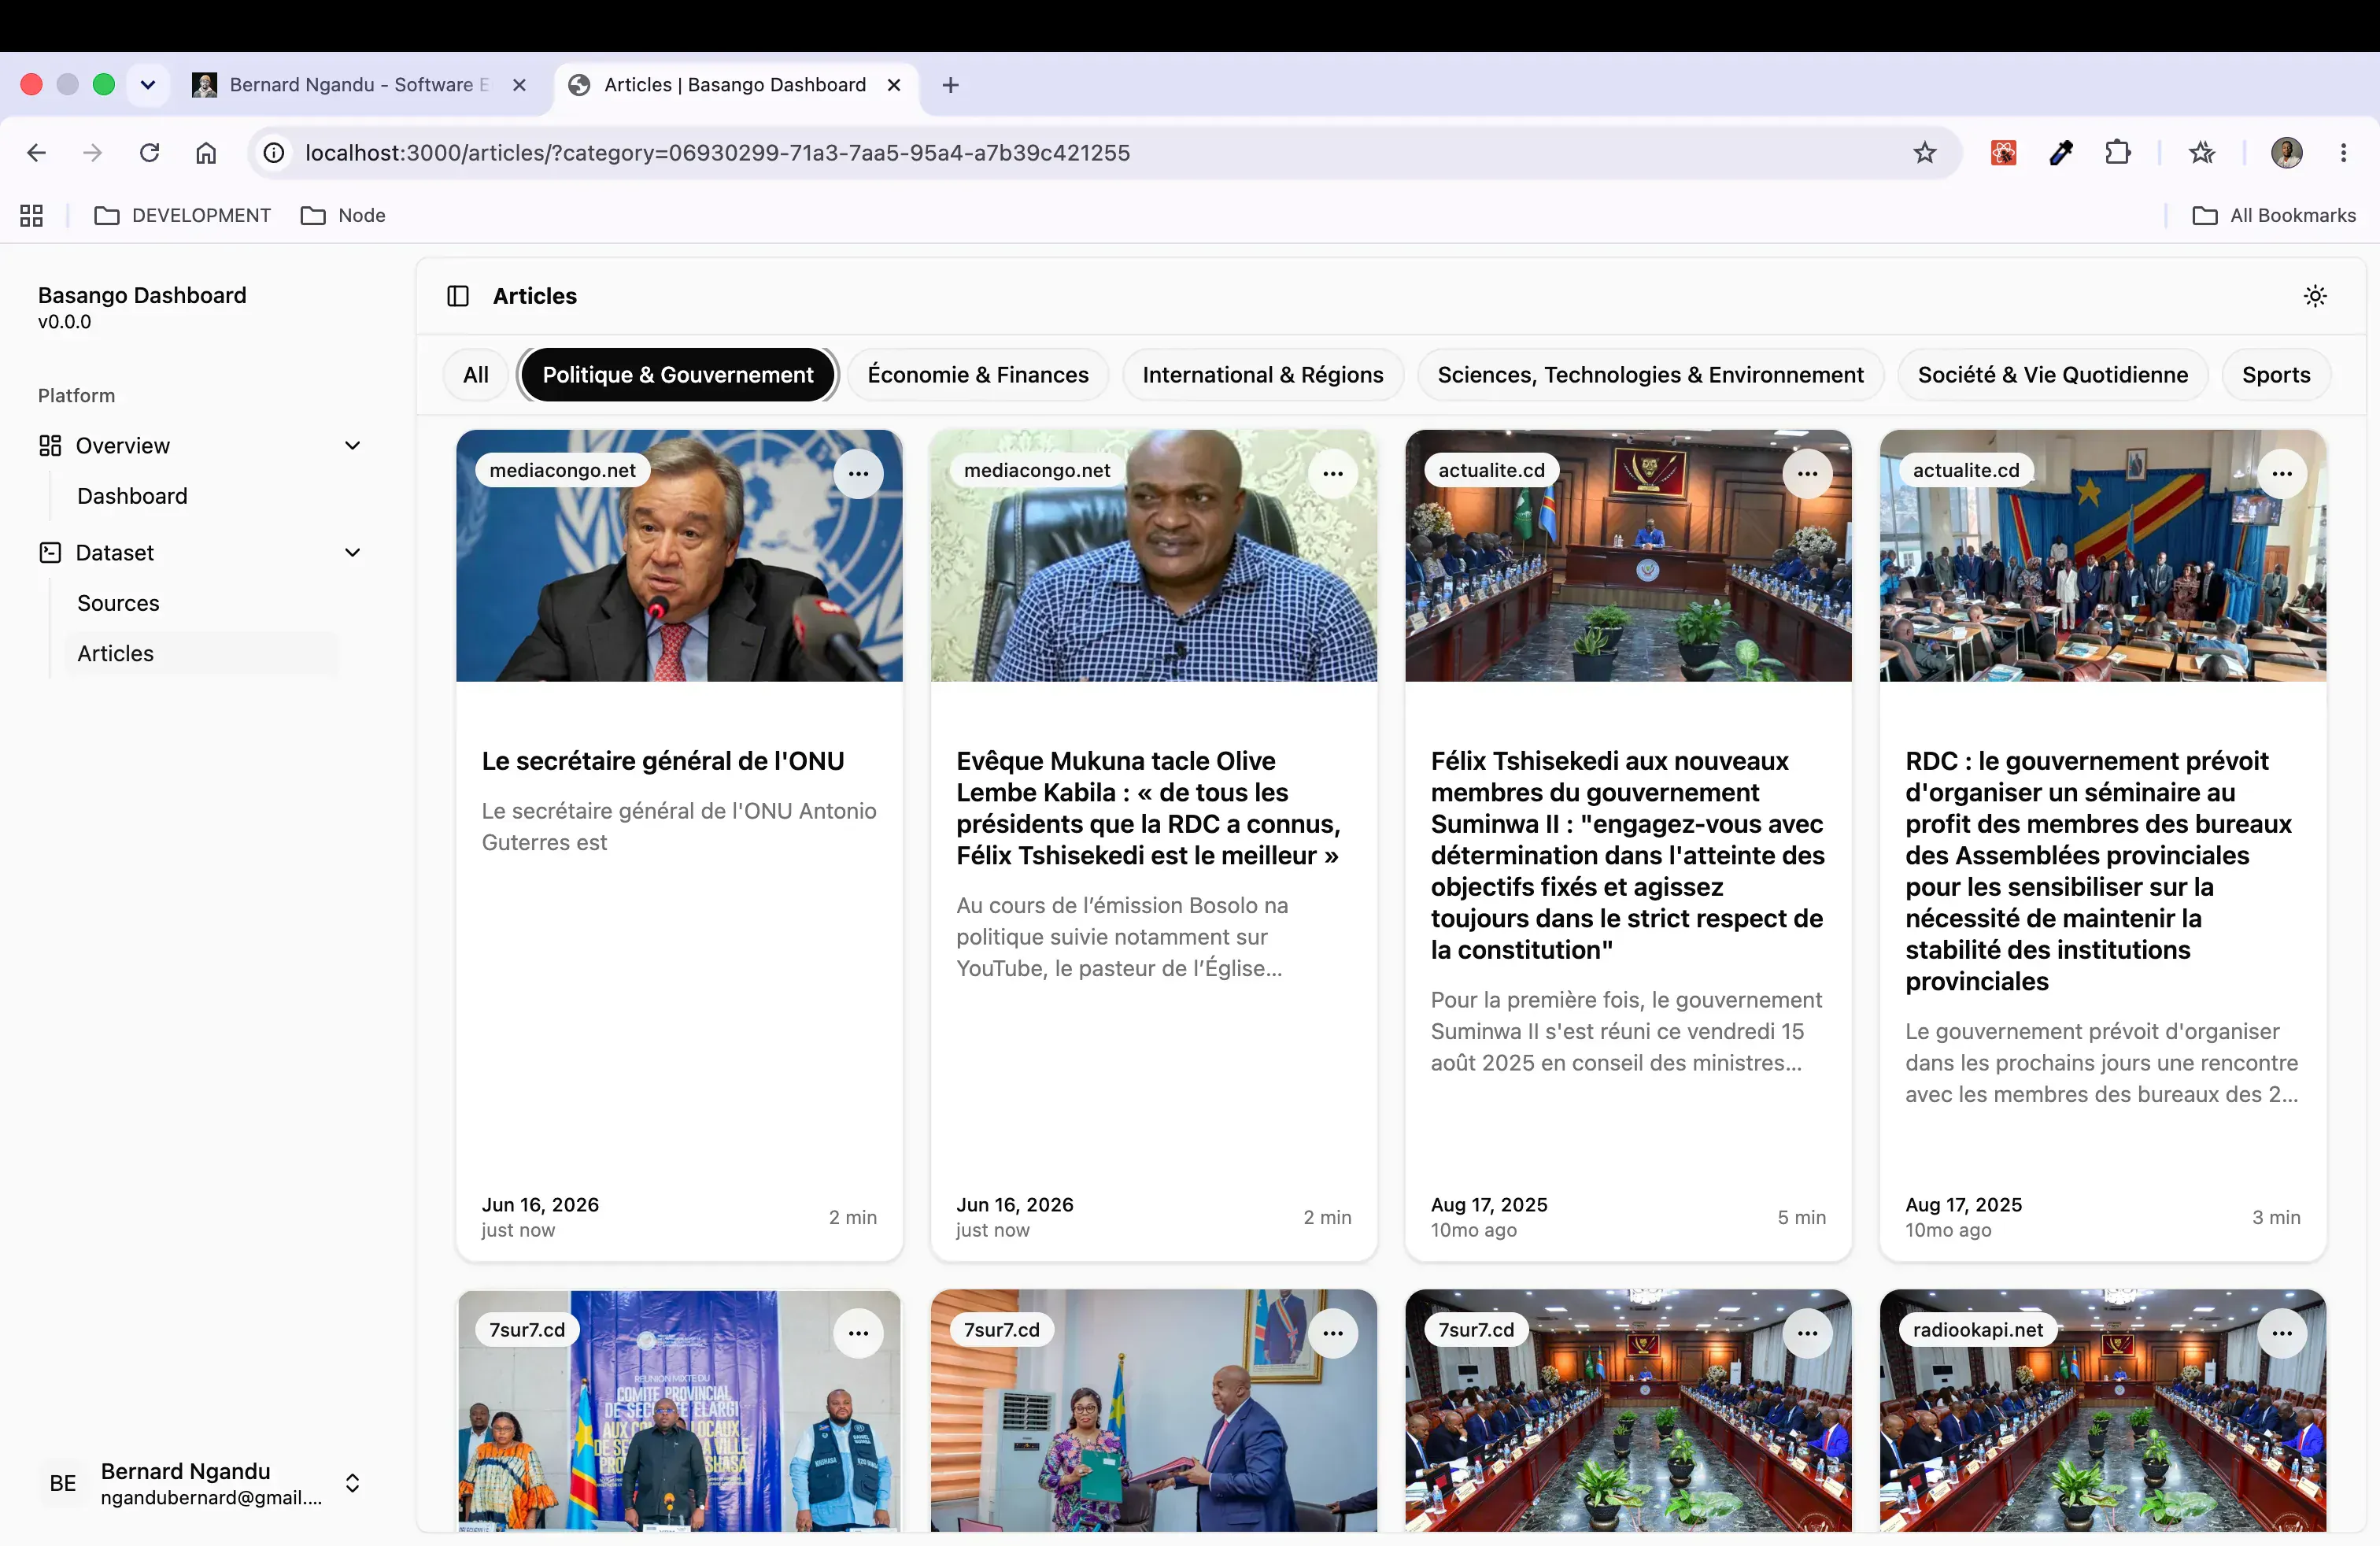Reload the current page
This screenshot has height=1546, width=2380.
149,153
